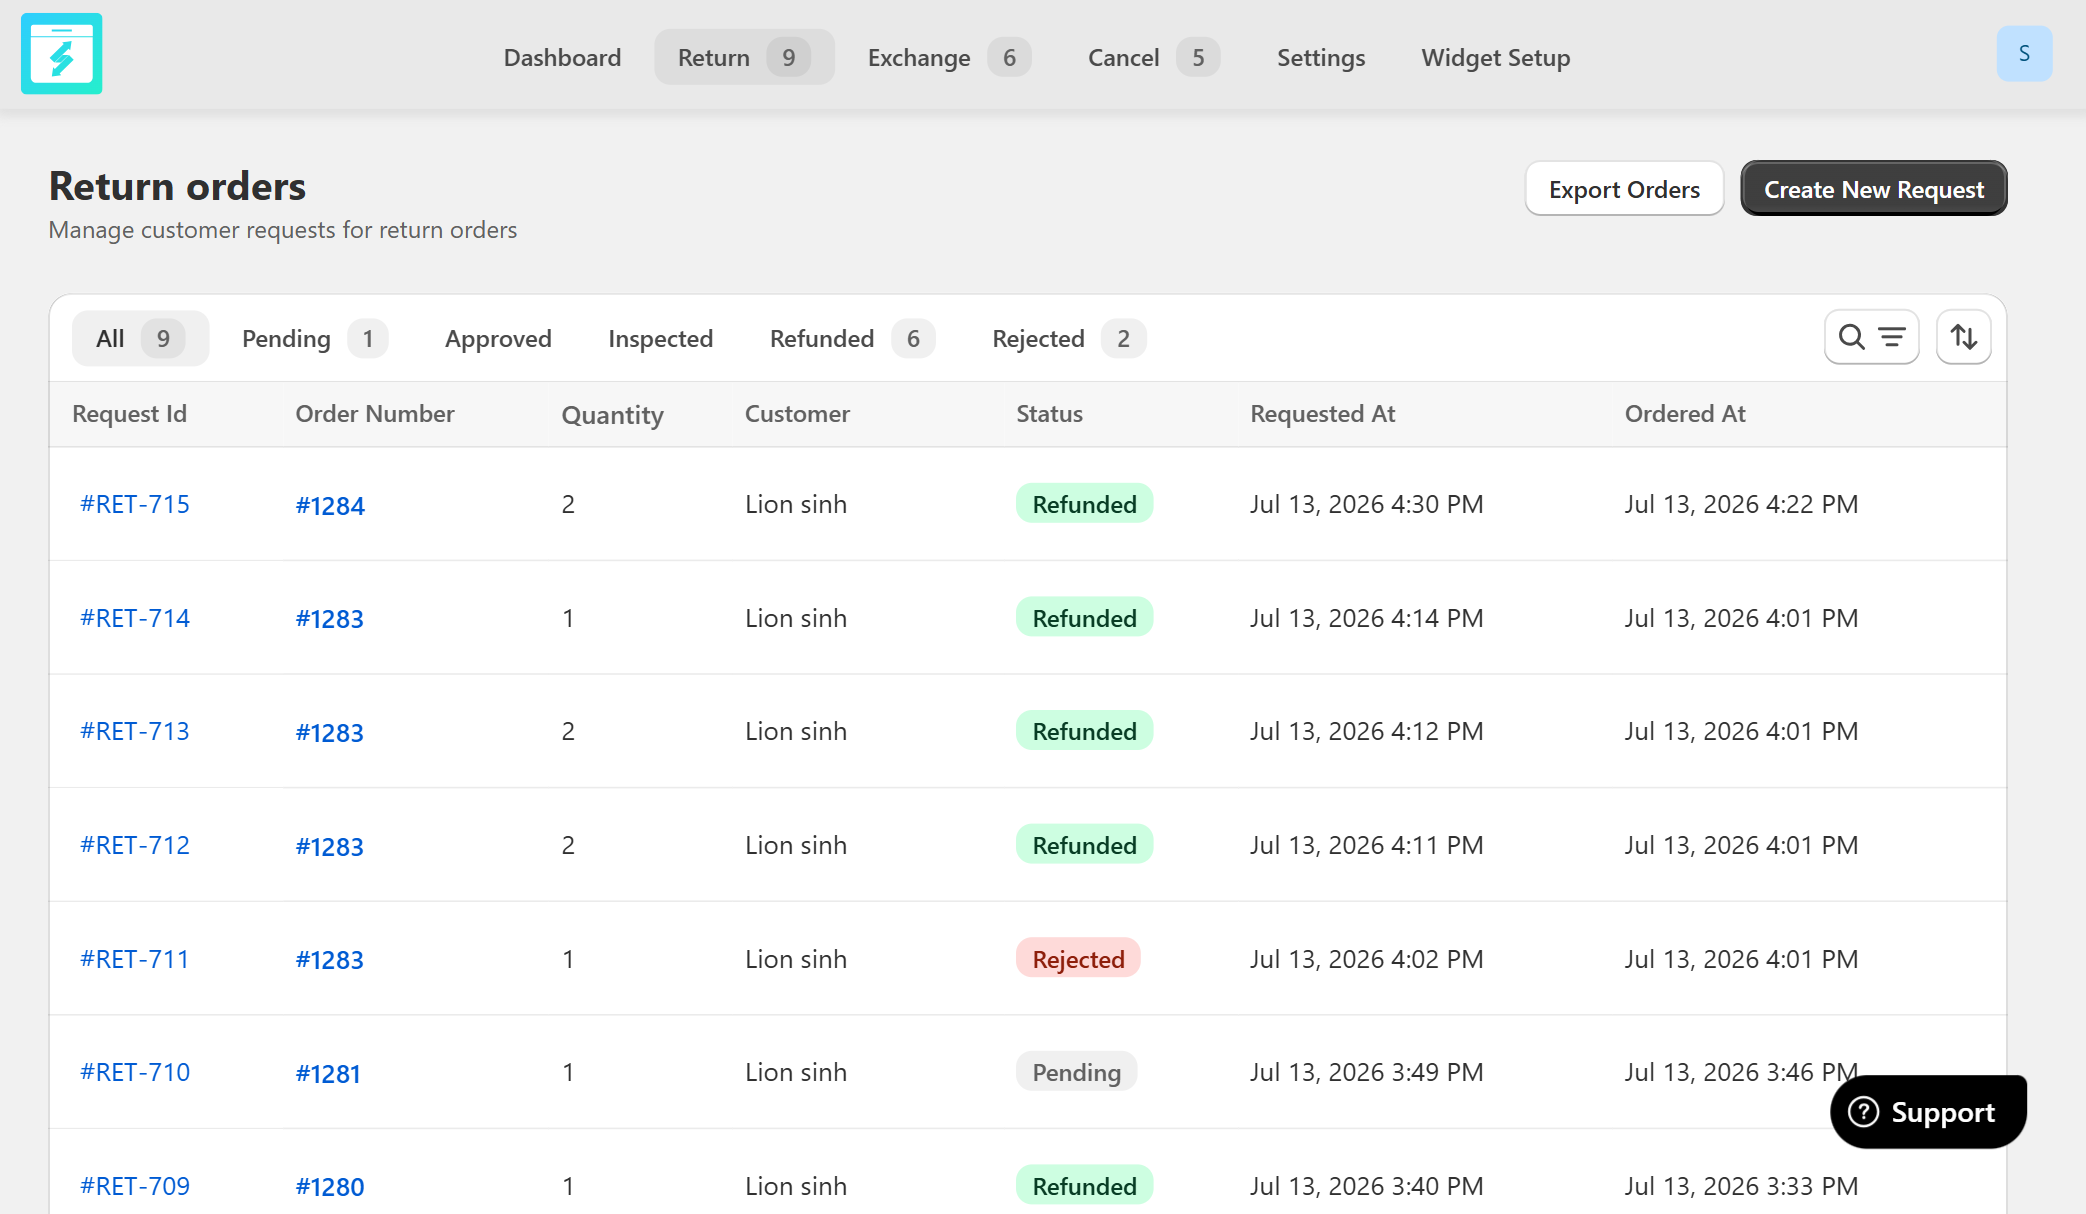The width and height of the screenshot is (2086, 1214).
Task: Click the Quantity column header
Action: (x=612, y=415)
